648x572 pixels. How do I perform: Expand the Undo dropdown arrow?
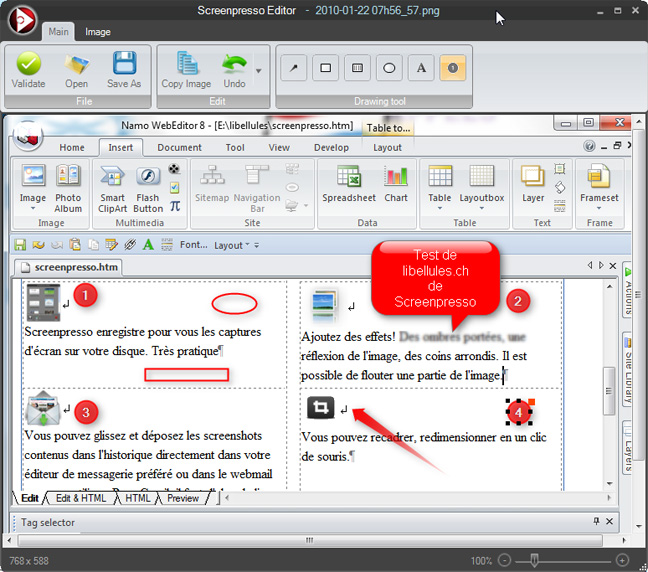click(259, 71)
